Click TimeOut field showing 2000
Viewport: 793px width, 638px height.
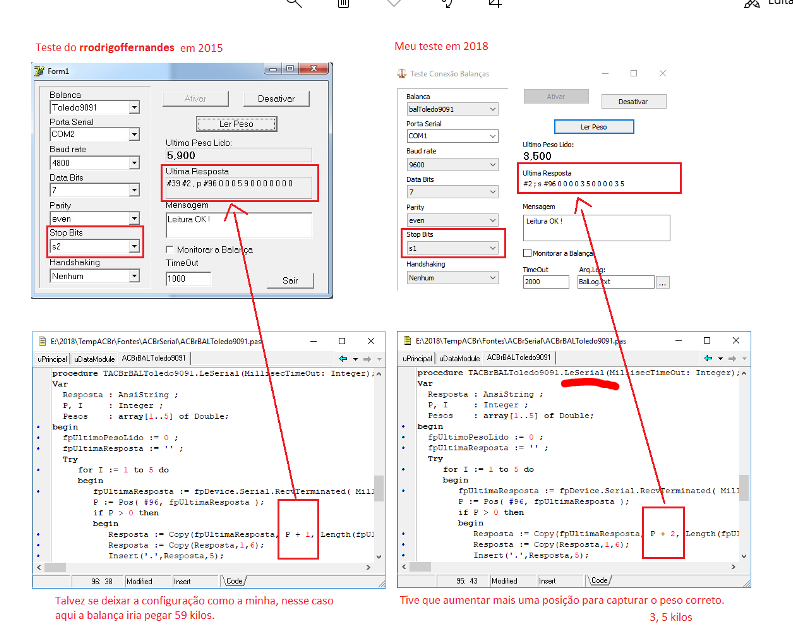(x=546, y=282)
